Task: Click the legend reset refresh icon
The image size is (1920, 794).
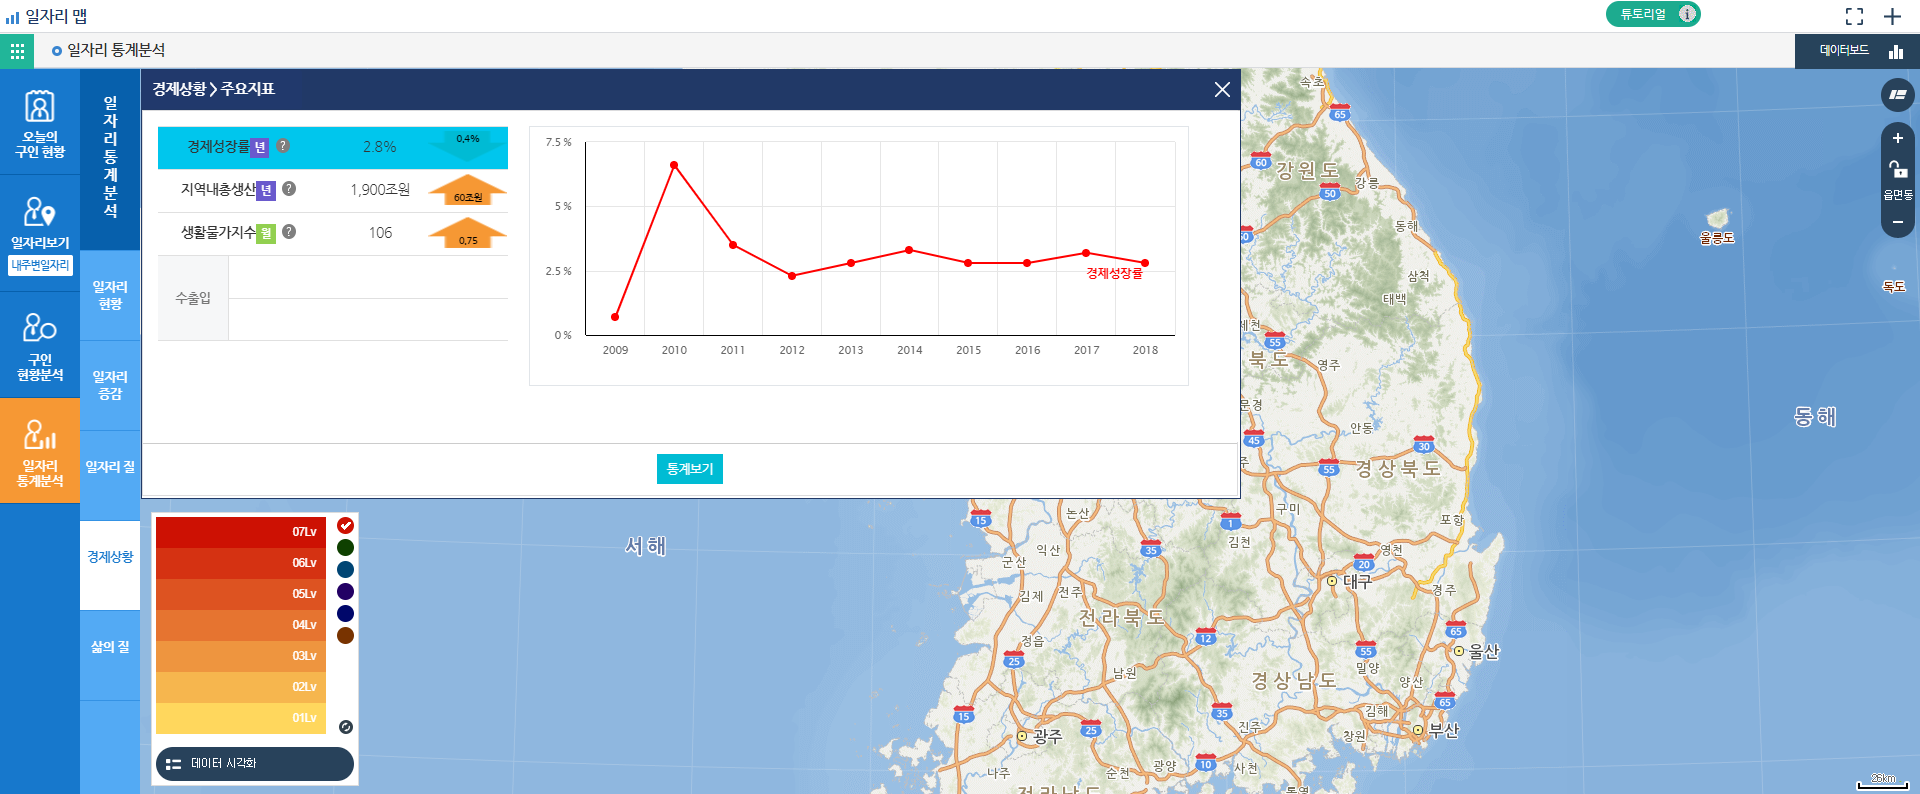Action: pos(346,727)
